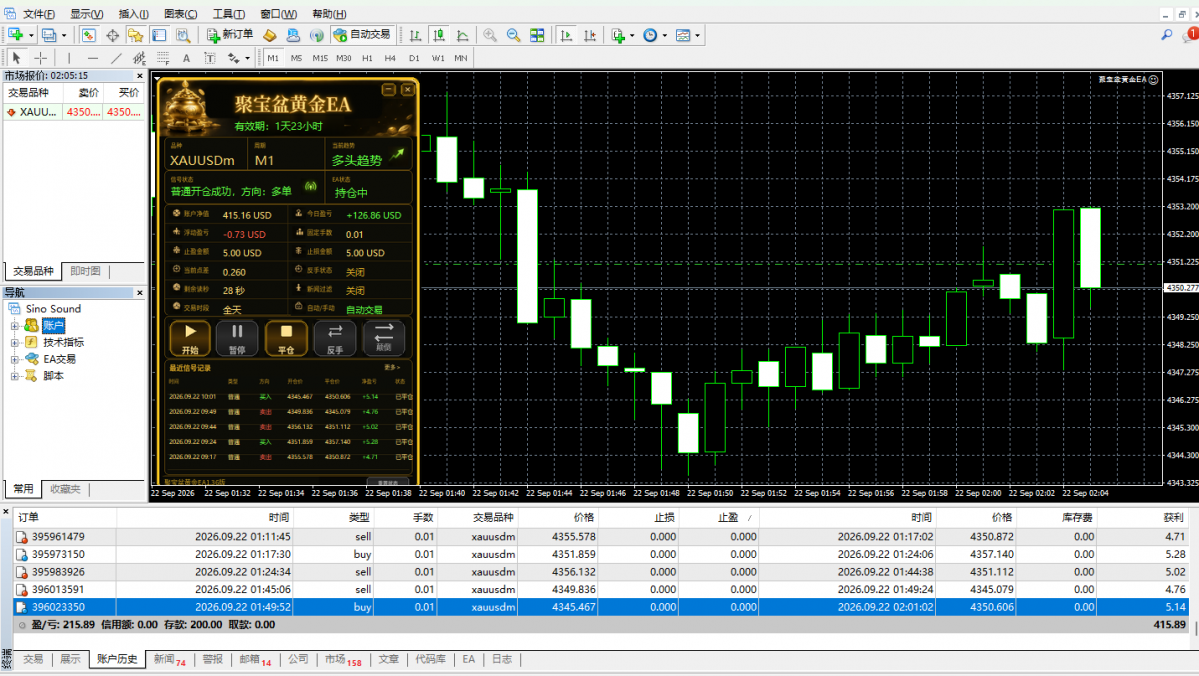Viewport: 1199px width, 676px height.
Task: Click the 暂停 pause button on EA panel
Action: point(237,339)
